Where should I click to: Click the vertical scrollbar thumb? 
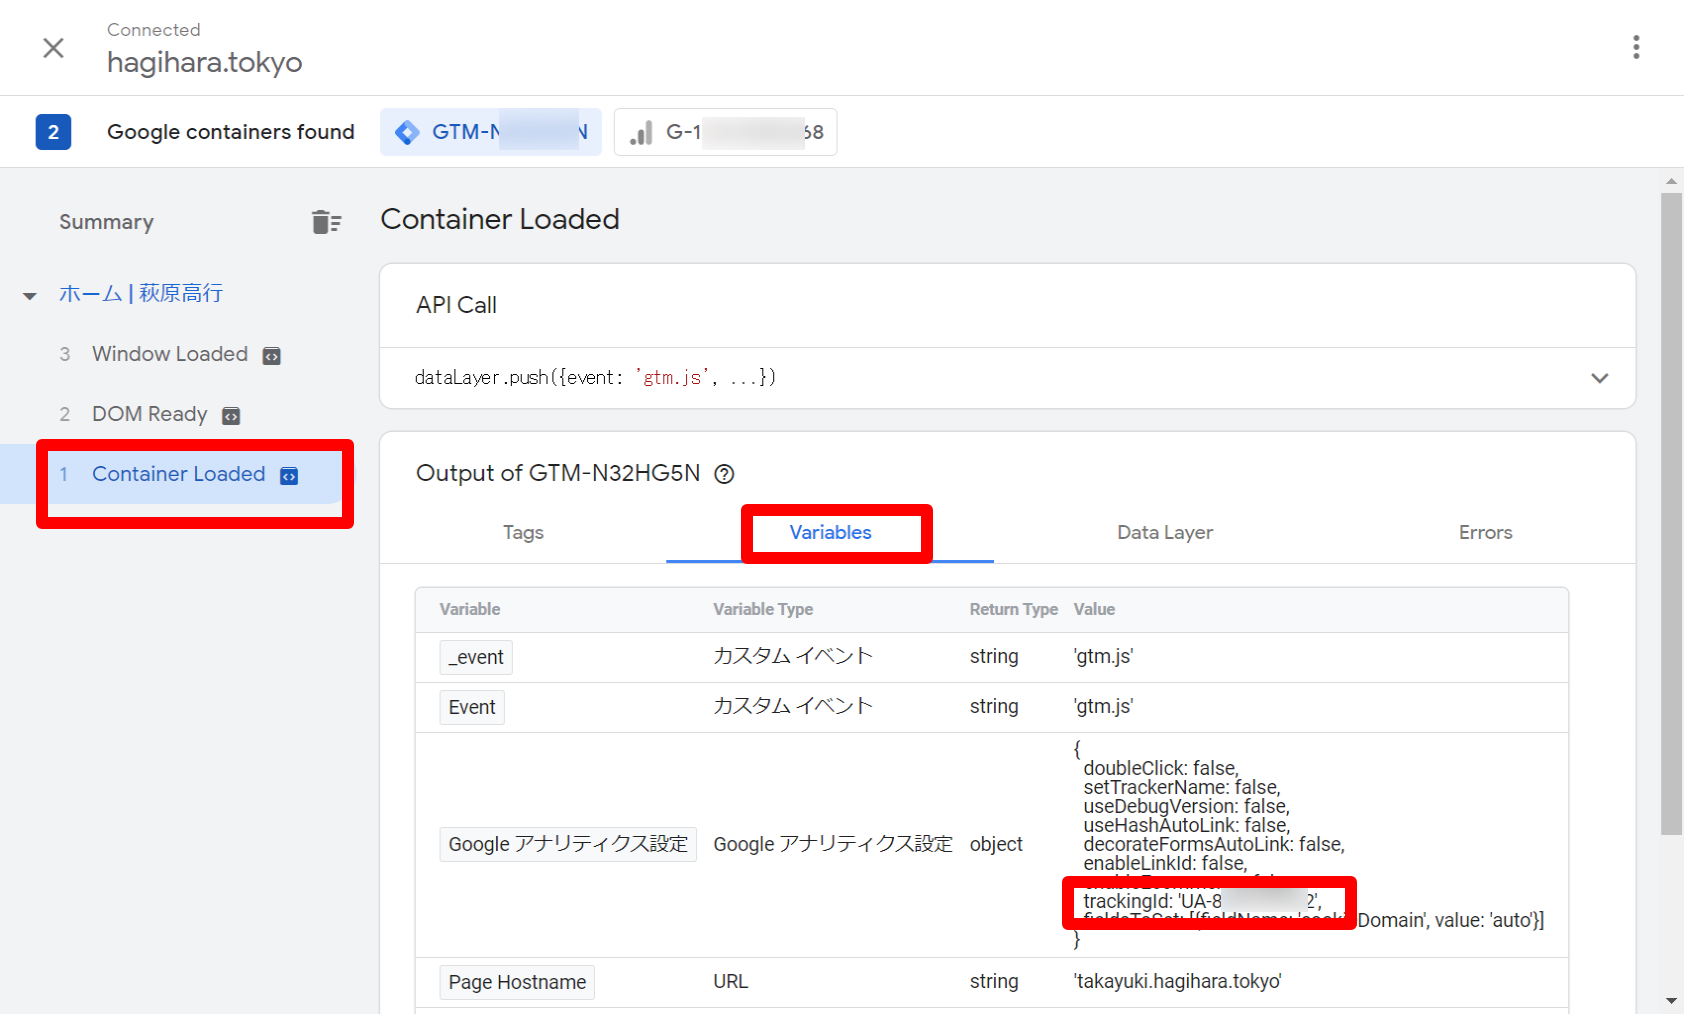pos(1671,513)
